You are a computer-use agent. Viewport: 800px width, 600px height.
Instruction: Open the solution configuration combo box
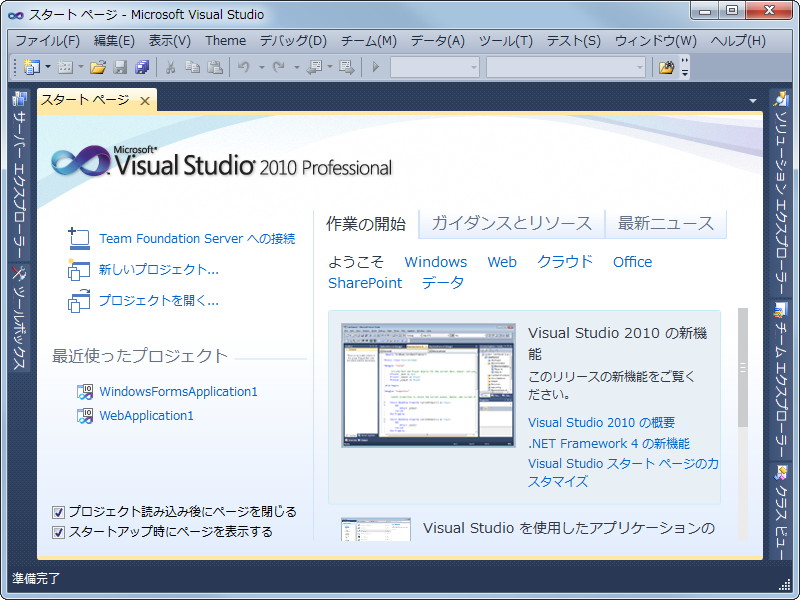[x=435, y=67]
